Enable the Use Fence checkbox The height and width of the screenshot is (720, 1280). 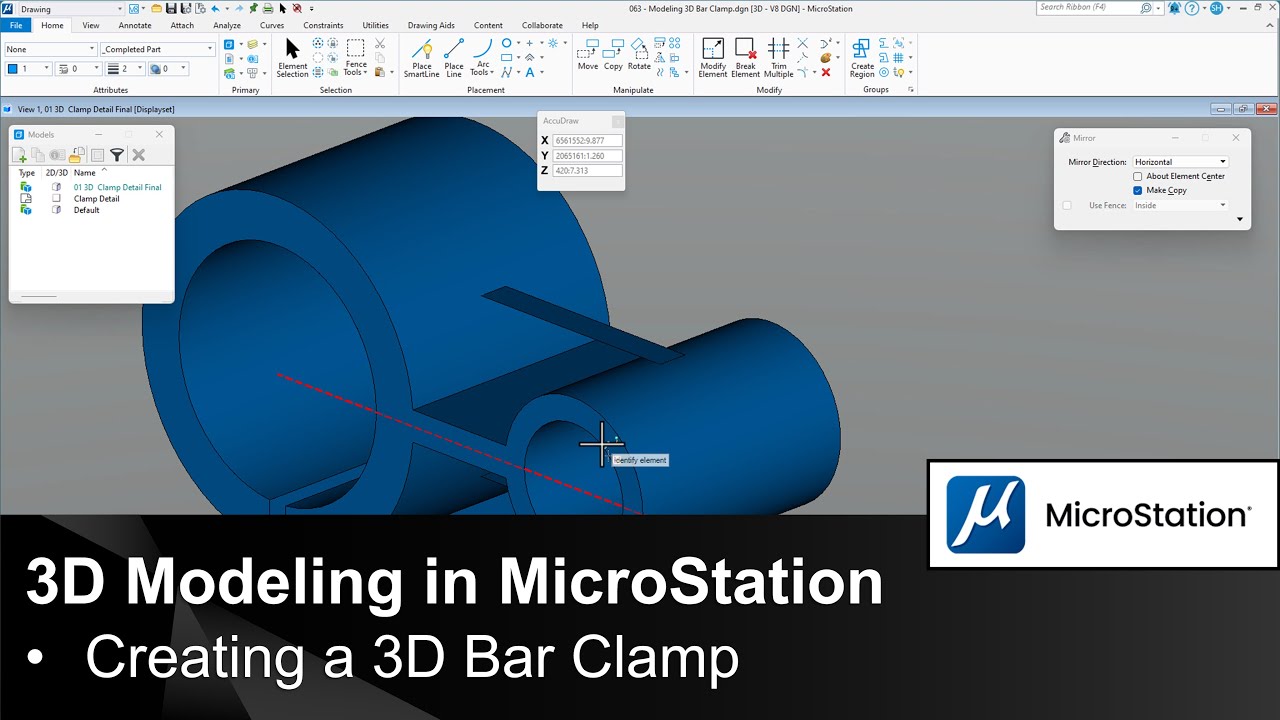pos(1067,205)
